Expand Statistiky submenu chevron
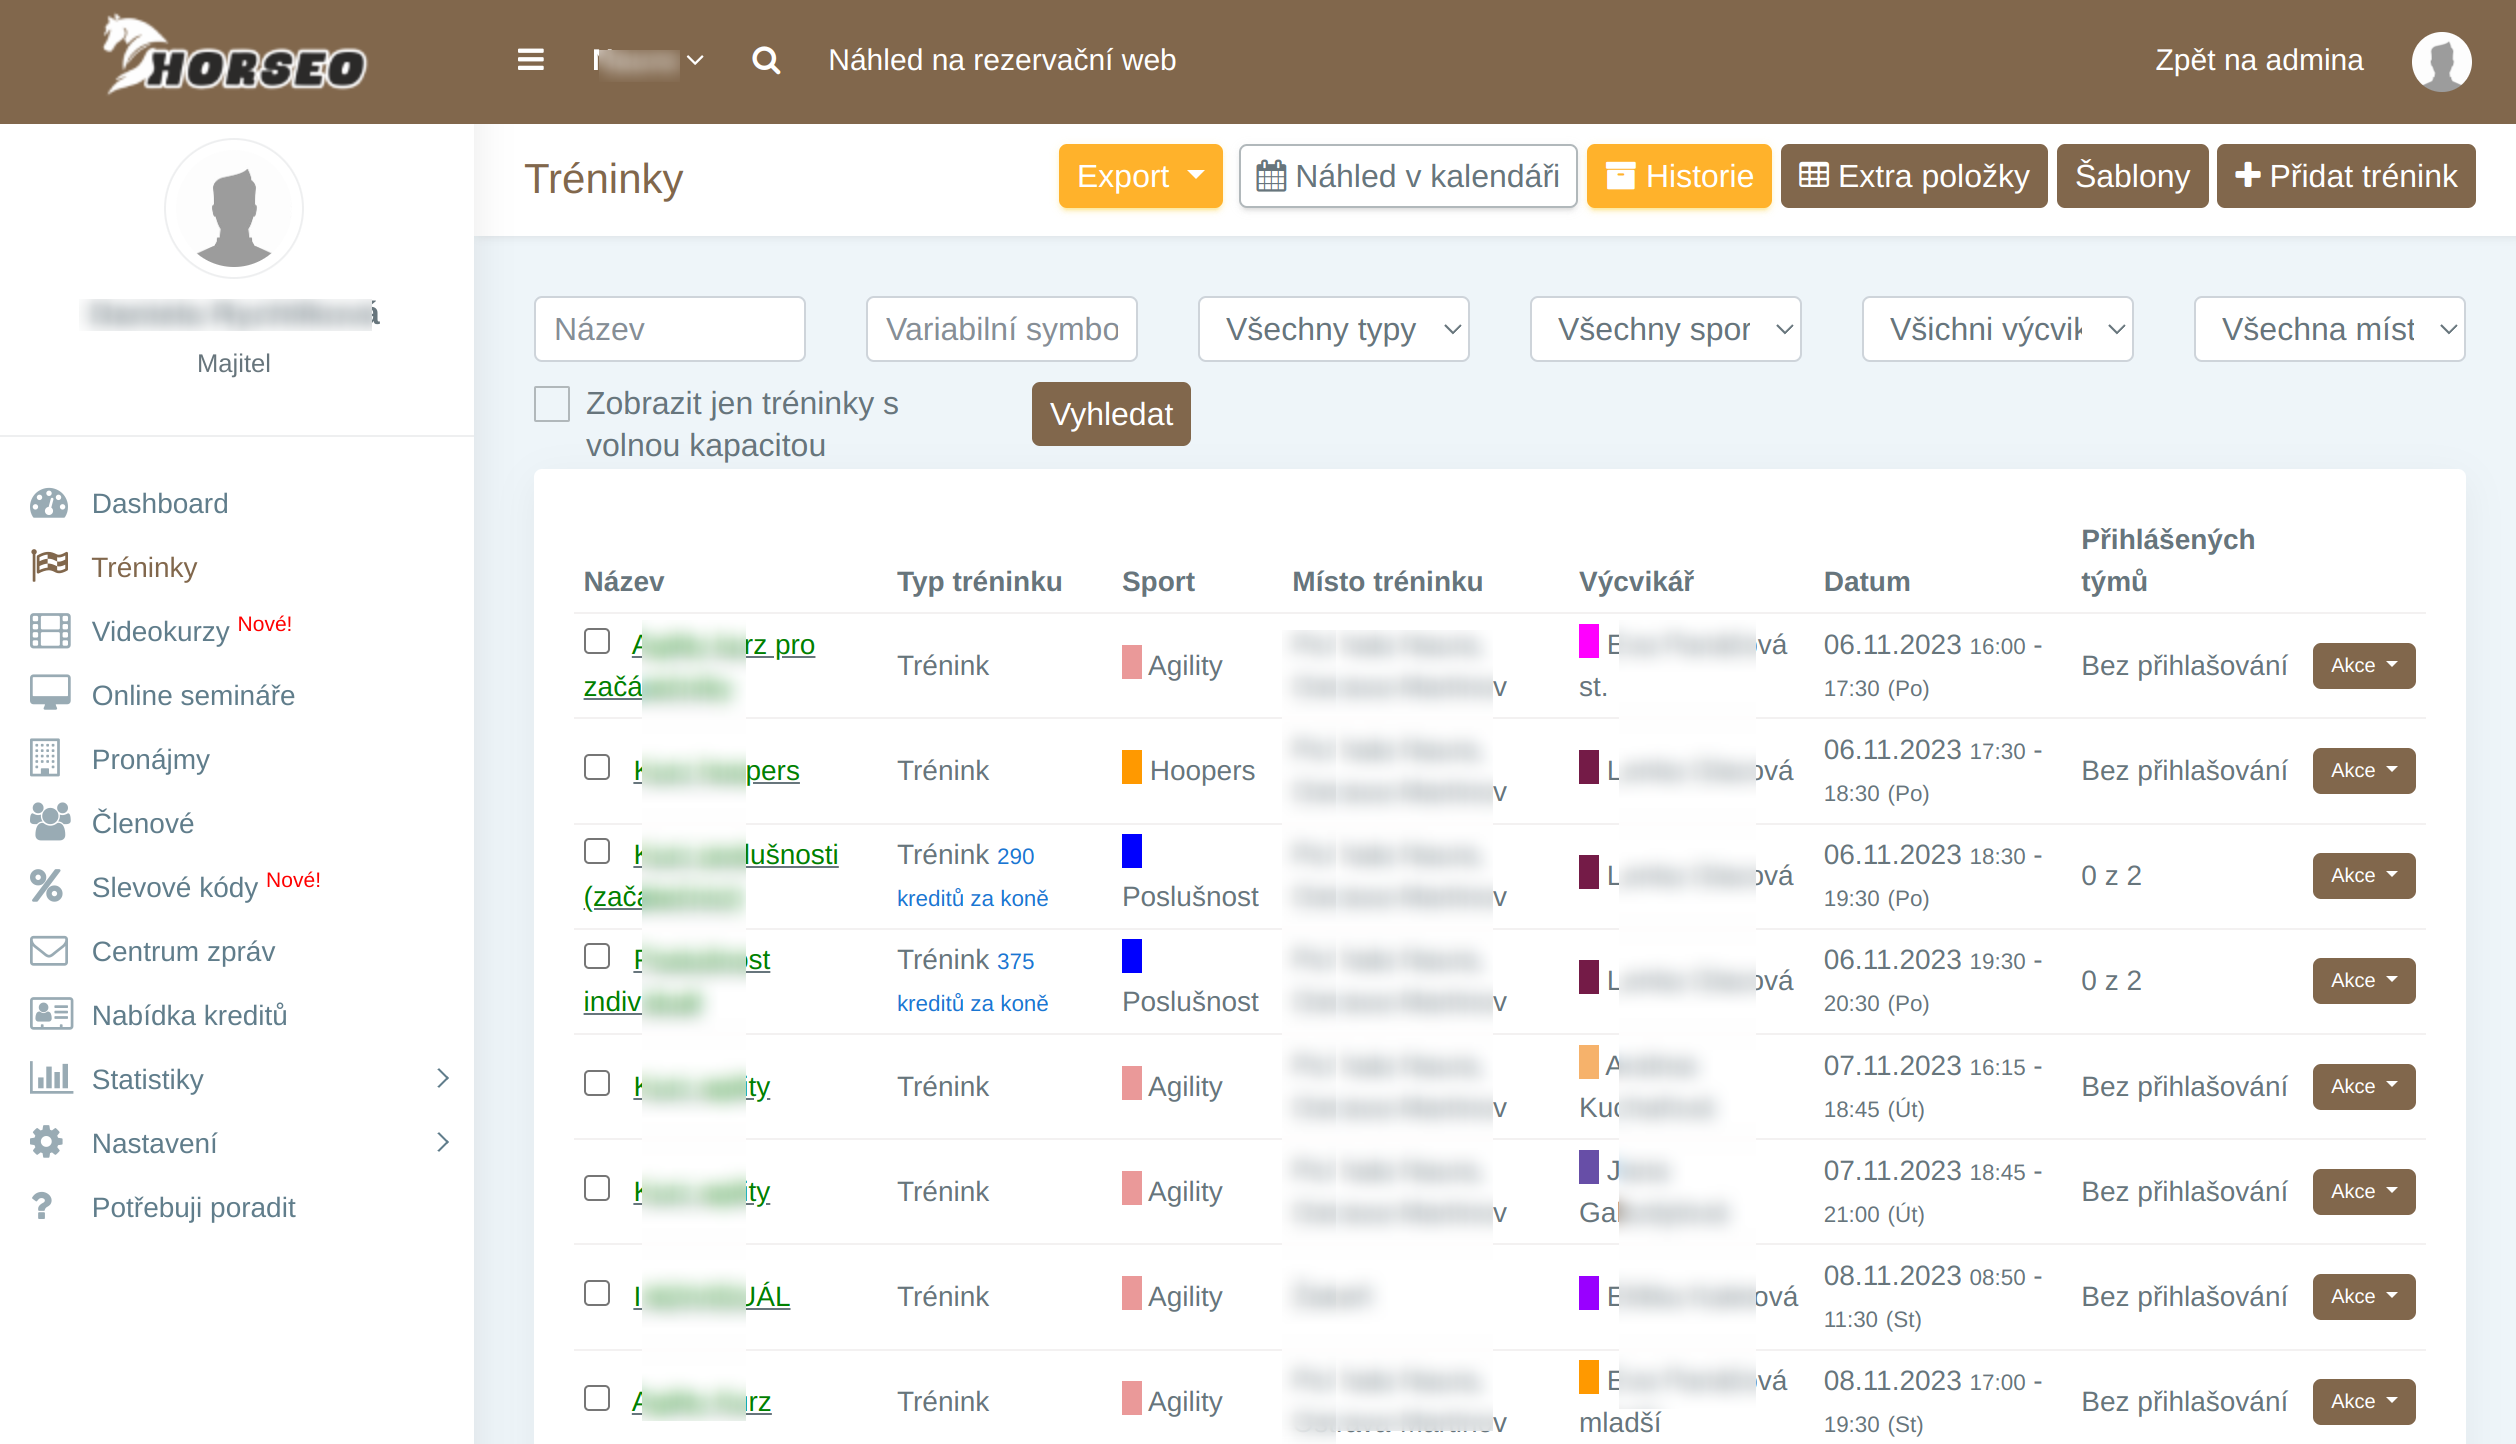 (x=443, y=1078)
